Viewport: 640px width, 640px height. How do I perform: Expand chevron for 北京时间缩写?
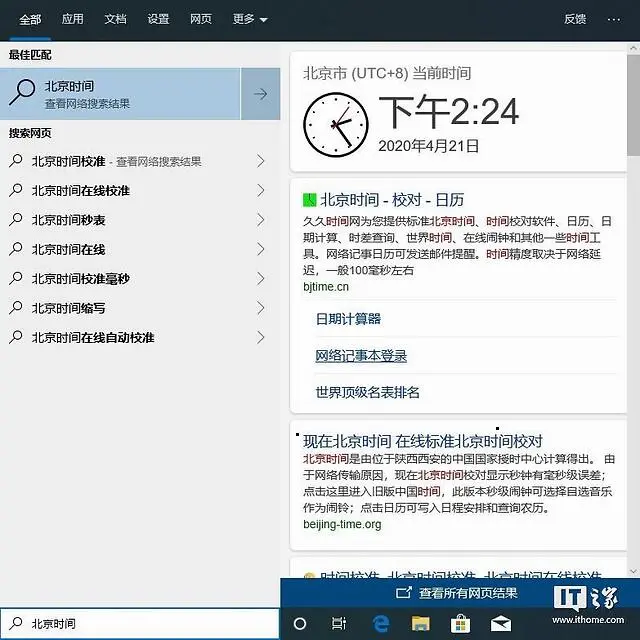click(261, 308)
